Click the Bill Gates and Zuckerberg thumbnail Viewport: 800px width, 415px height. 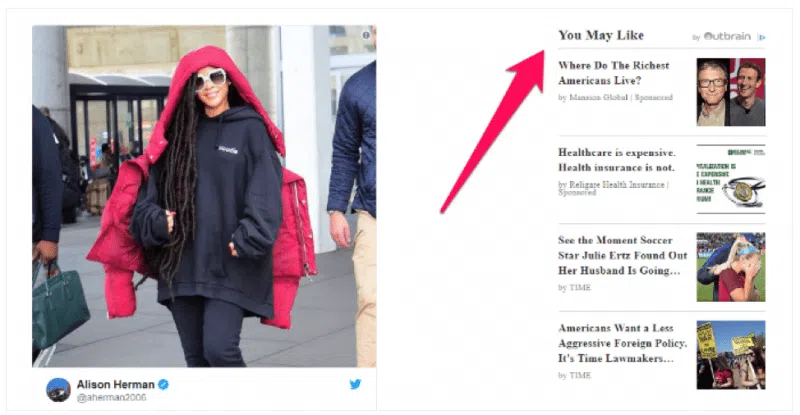[x=731, y=92]
